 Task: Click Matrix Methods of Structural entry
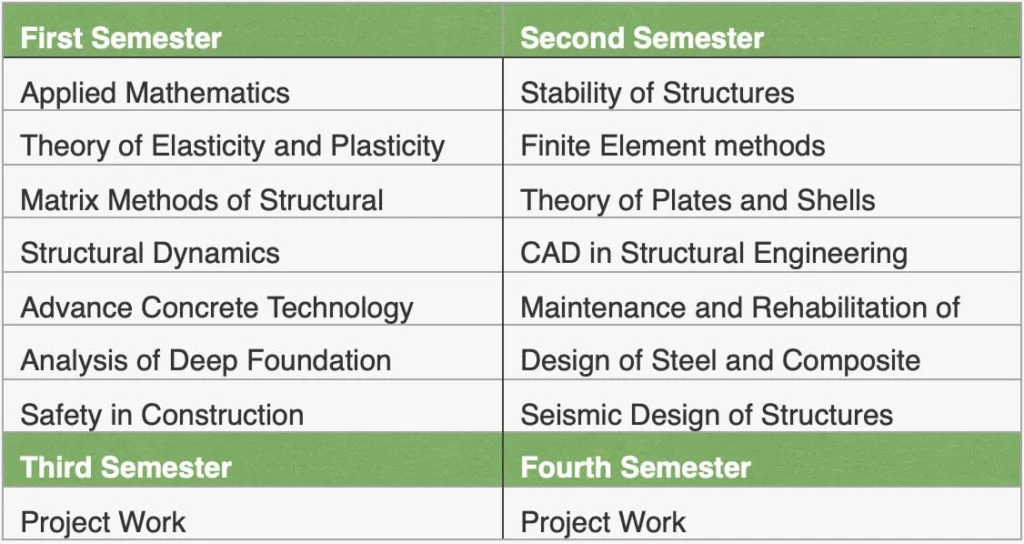pyautogui.click(x=202, y=200)
